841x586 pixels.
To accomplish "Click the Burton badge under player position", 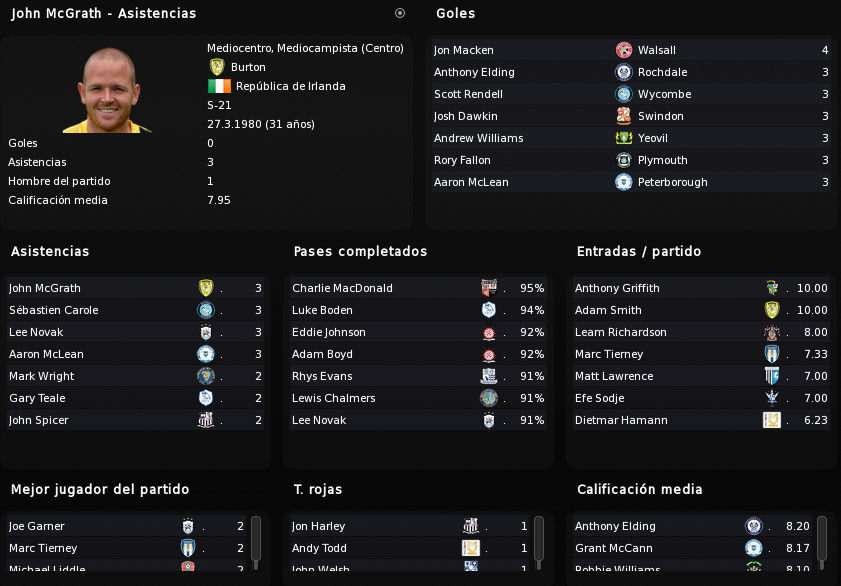I will click(x=217, y=67).
